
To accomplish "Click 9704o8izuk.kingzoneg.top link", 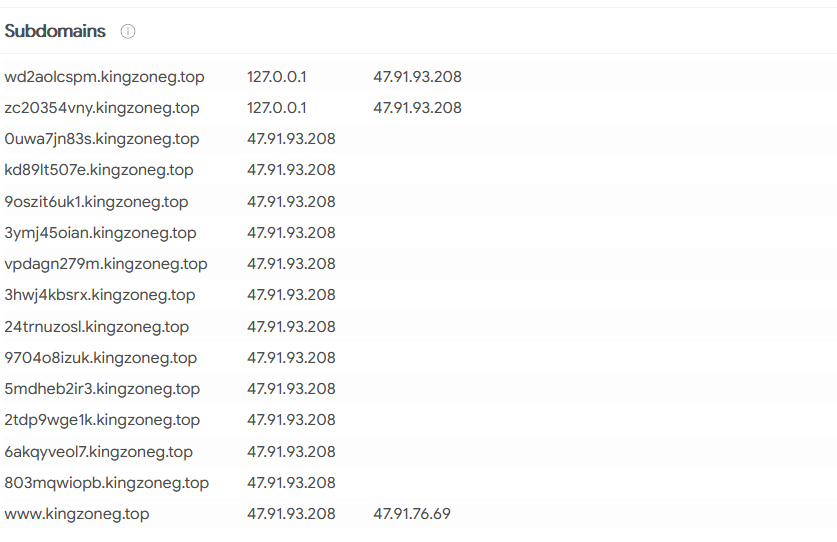I will 100,358.
